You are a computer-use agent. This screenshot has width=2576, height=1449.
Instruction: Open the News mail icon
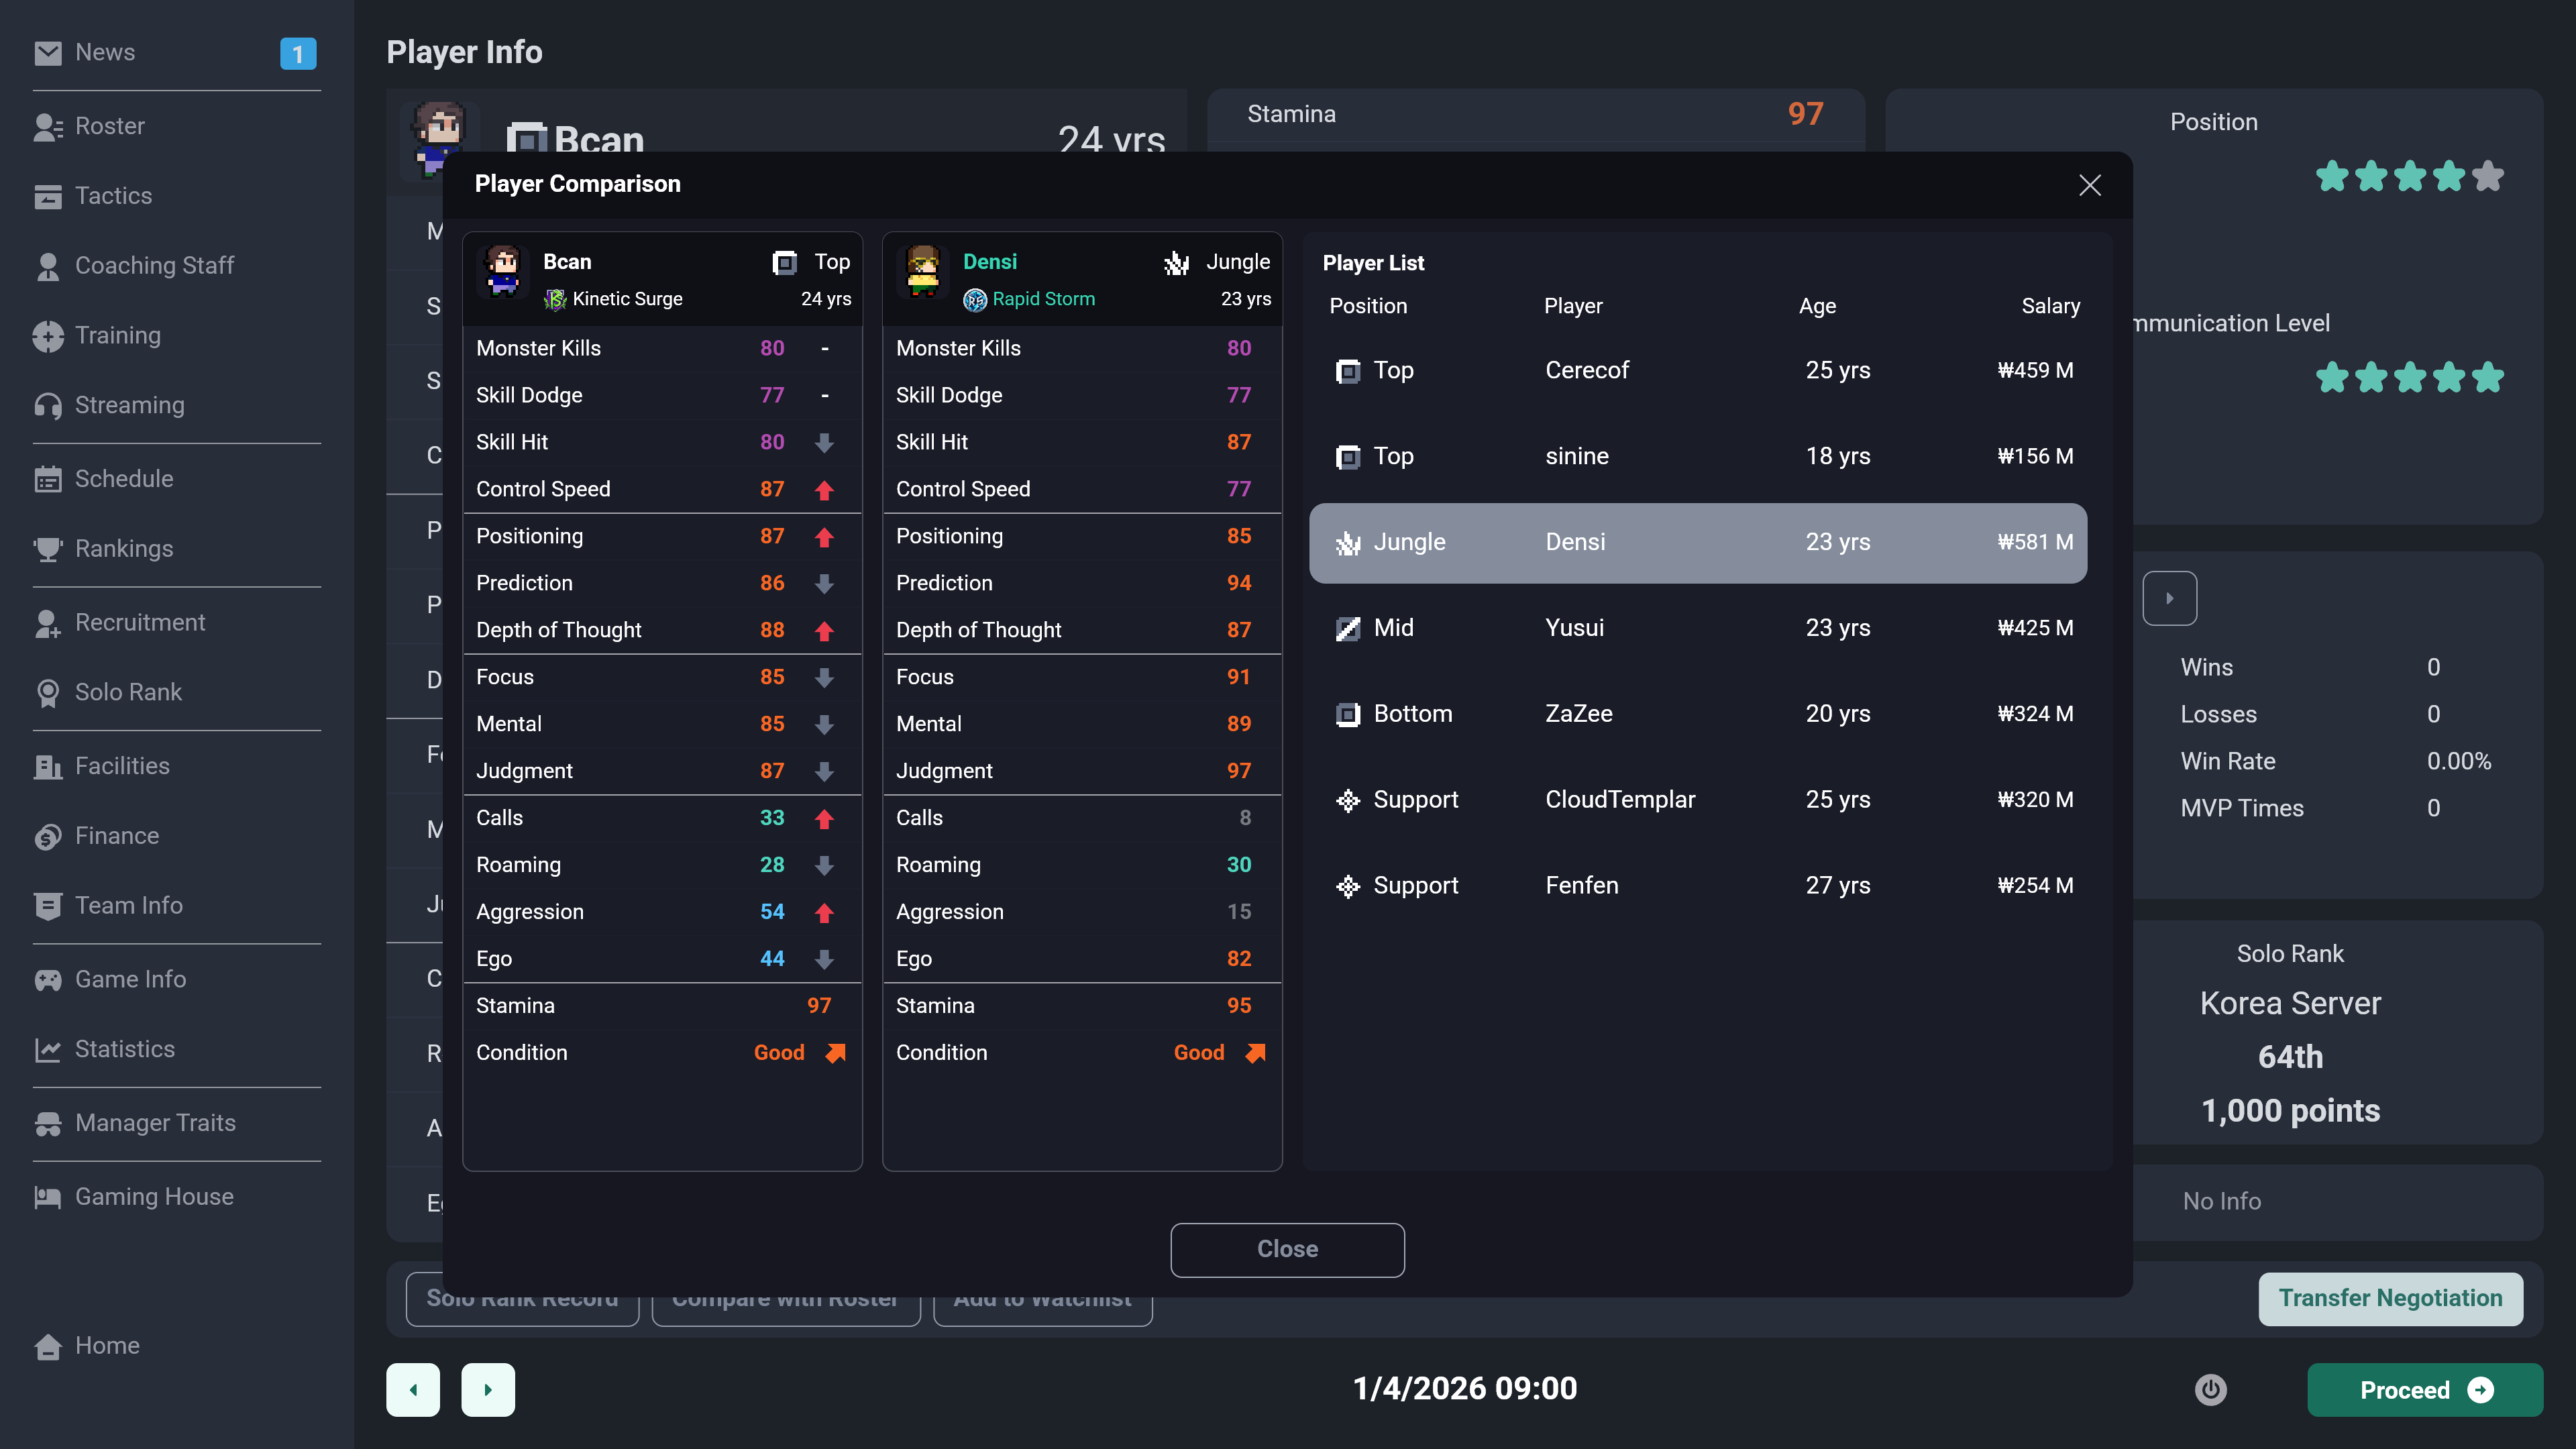point(47,53)
